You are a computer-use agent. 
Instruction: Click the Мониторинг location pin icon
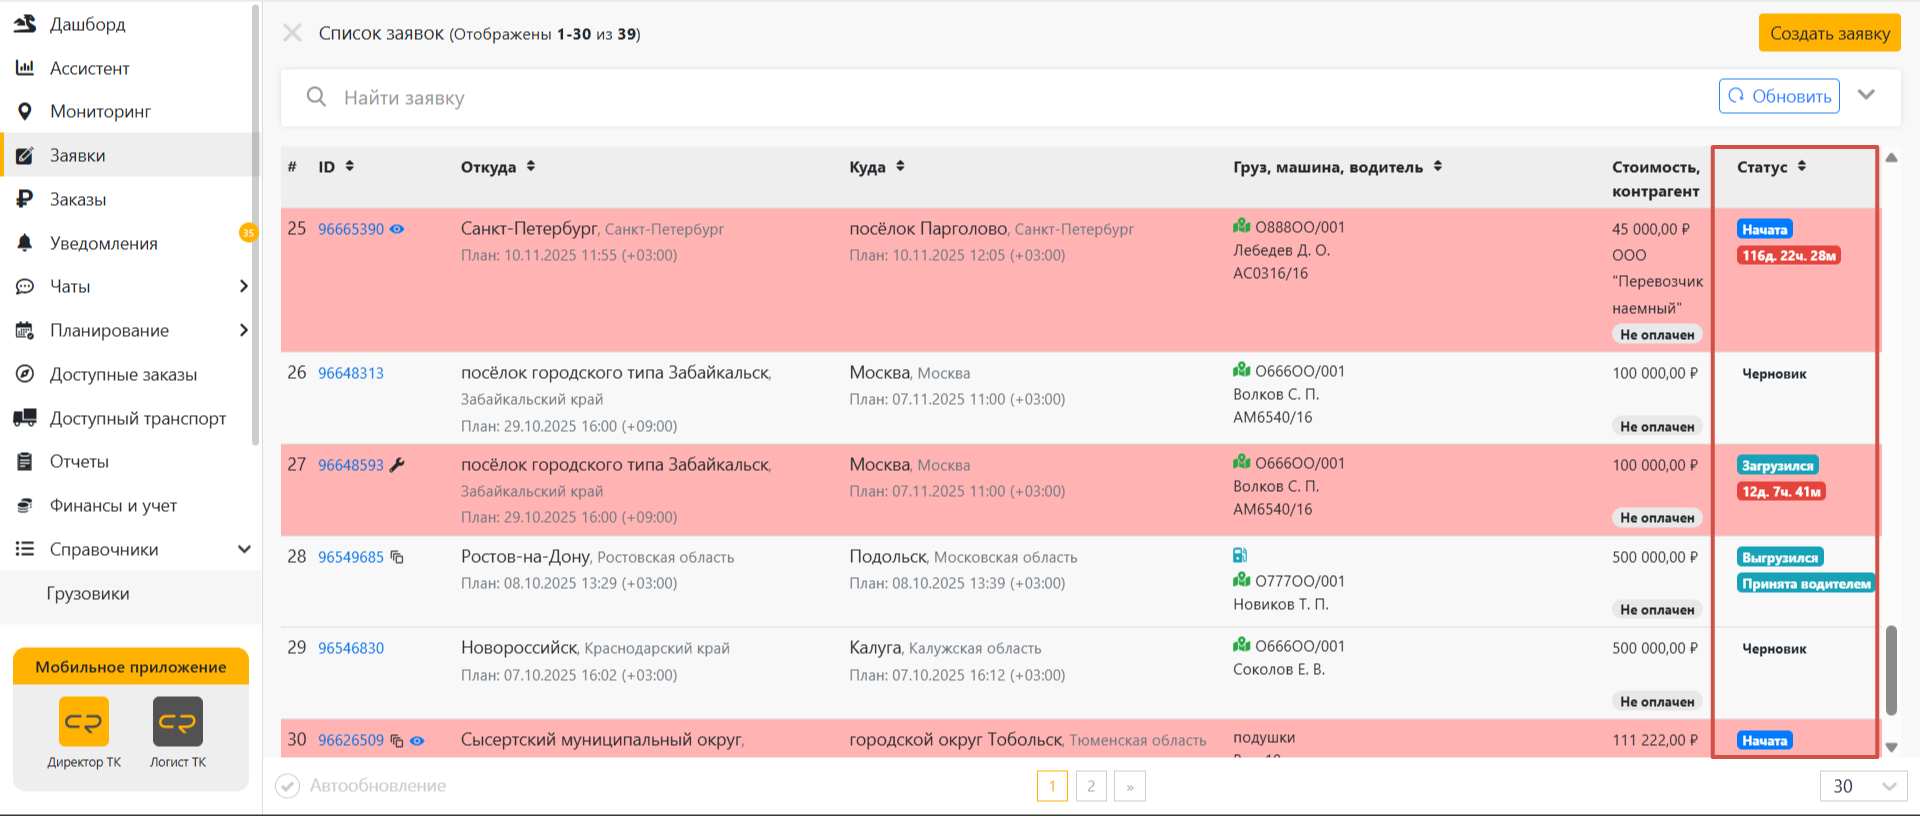[x=25, y=111]
